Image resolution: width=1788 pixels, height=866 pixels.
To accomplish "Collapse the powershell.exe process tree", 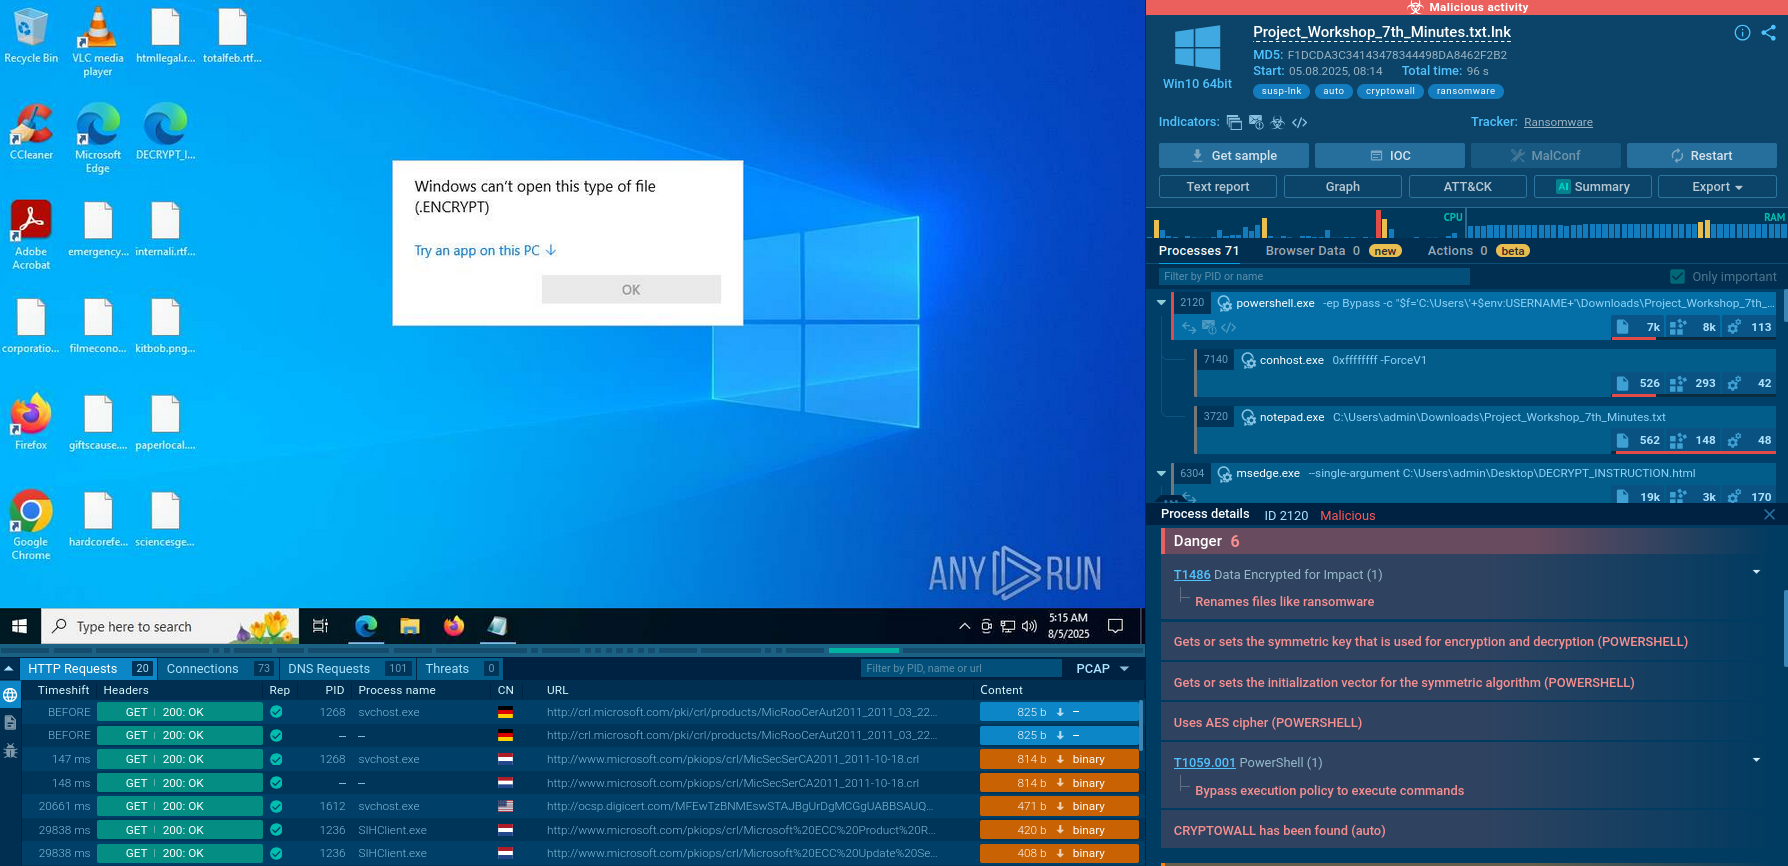I will coord(1161,302).
